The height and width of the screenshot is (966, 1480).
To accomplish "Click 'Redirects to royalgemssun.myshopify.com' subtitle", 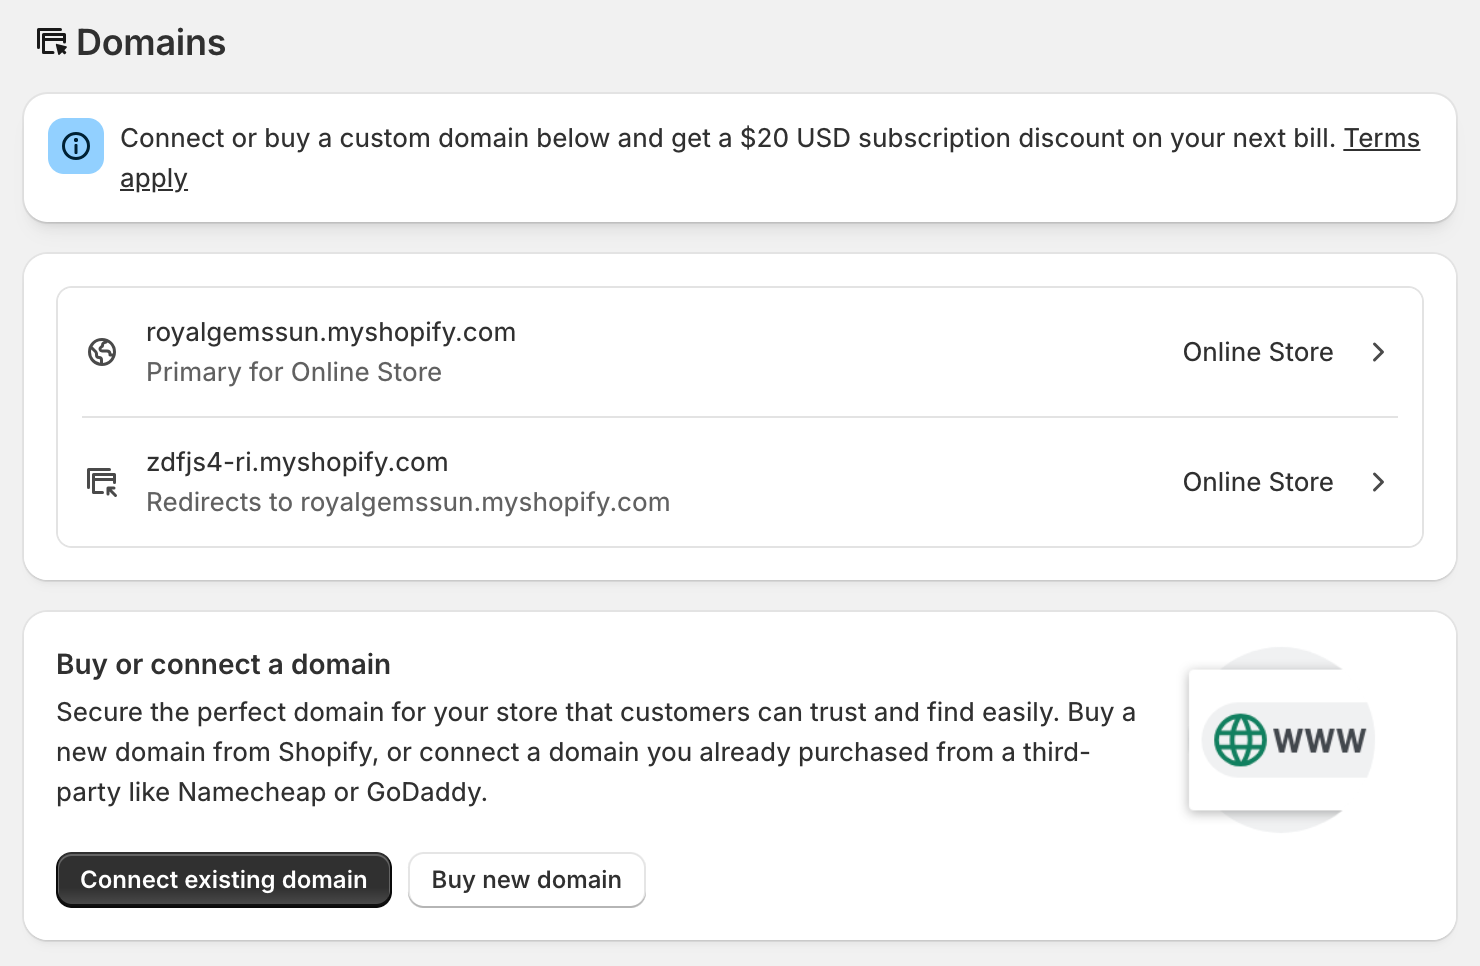I will pos(408,502).
